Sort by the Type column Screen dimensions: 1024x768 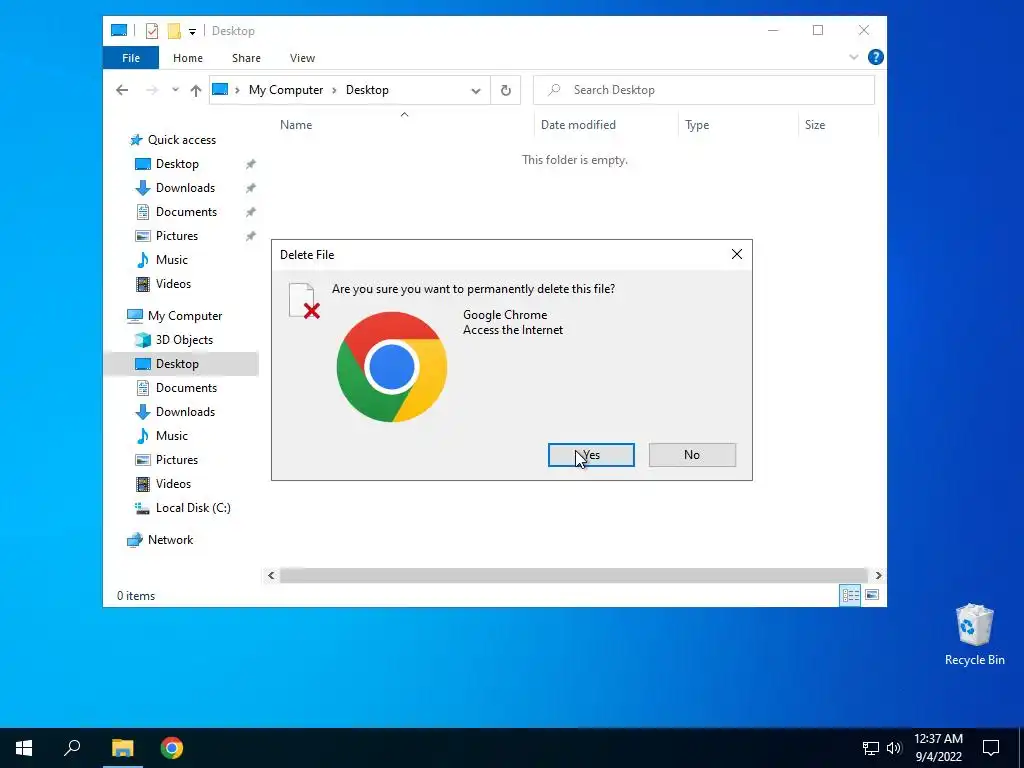pos(697,125)
